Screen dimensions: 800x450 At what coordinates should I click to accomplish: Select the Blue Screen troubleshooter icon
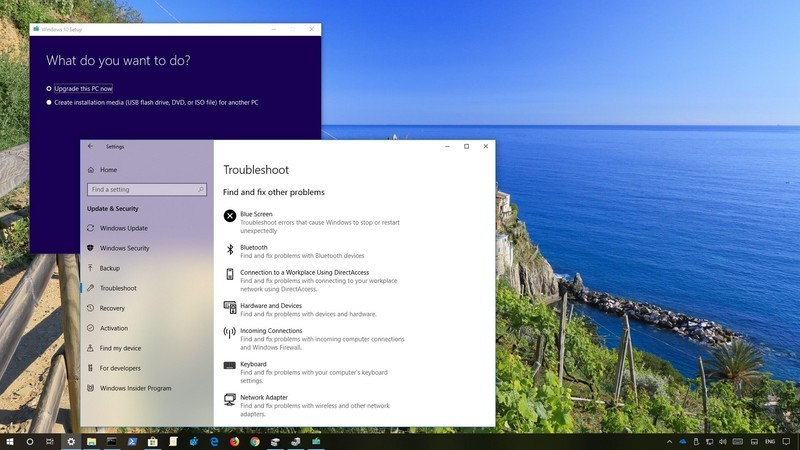click(230, 216)
